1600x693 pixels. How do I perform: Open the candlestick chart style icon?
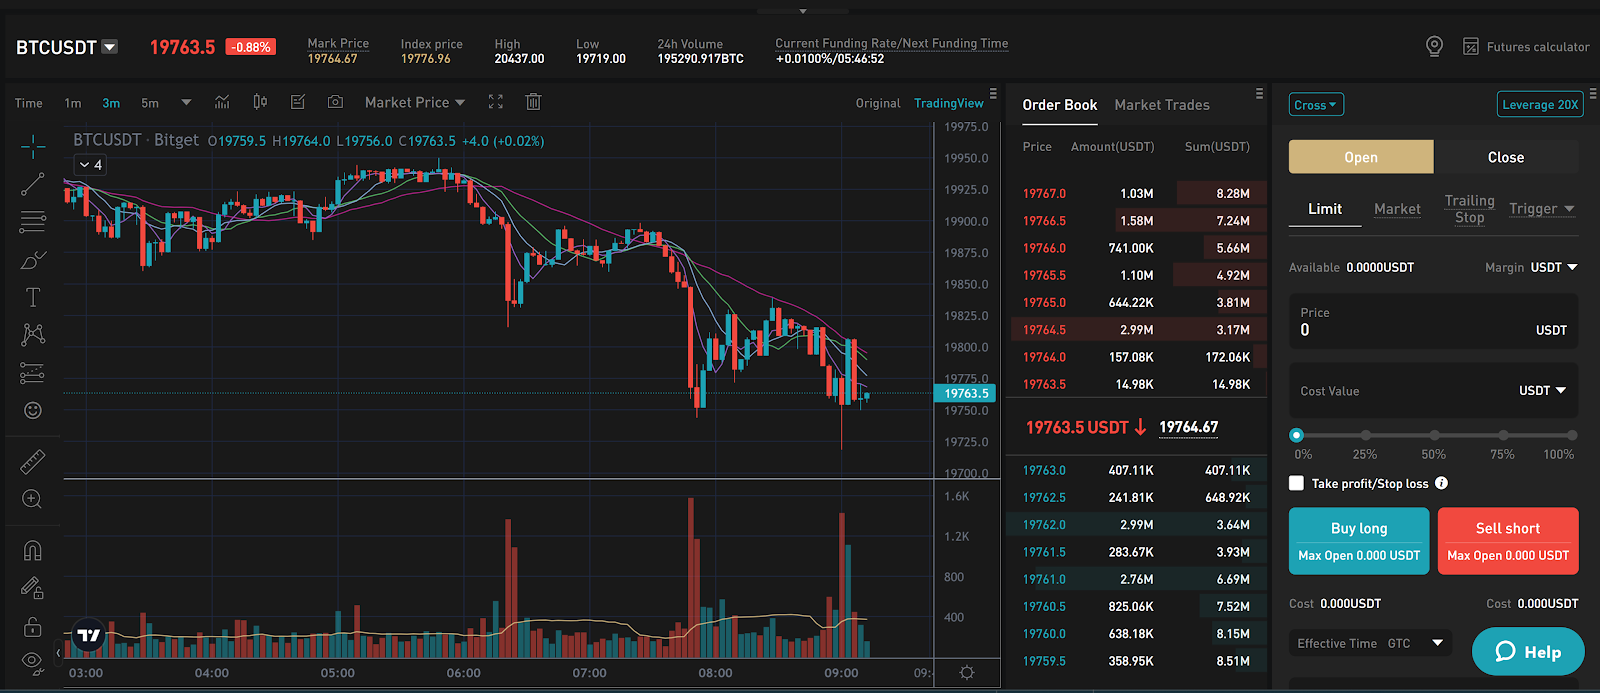click(260, 102)
